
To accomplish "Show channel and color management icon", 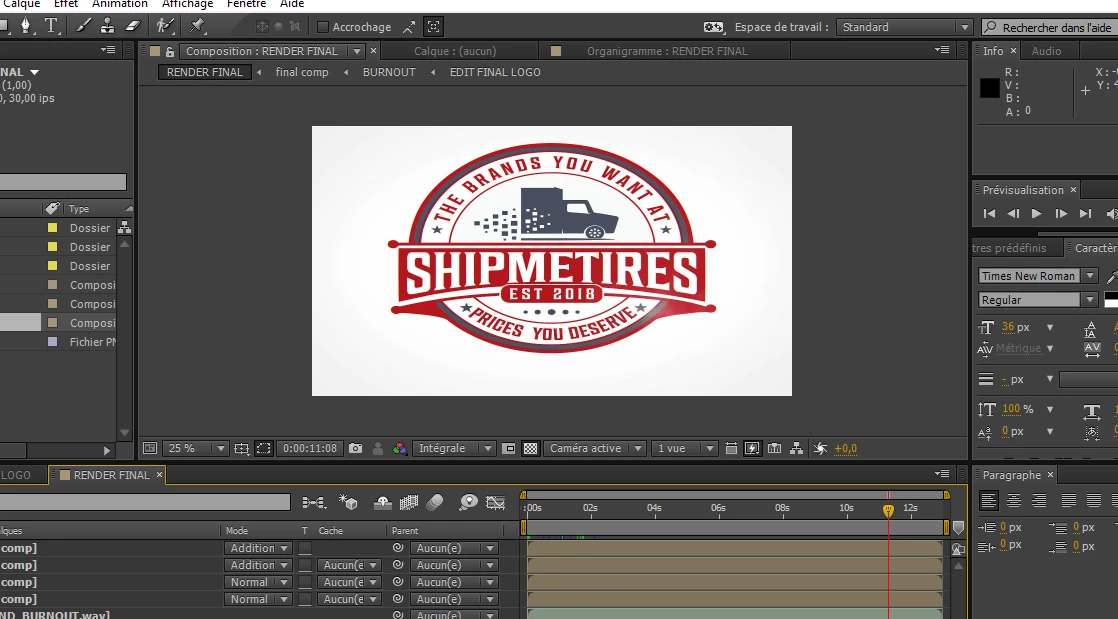I will click(x=400, y=449).
